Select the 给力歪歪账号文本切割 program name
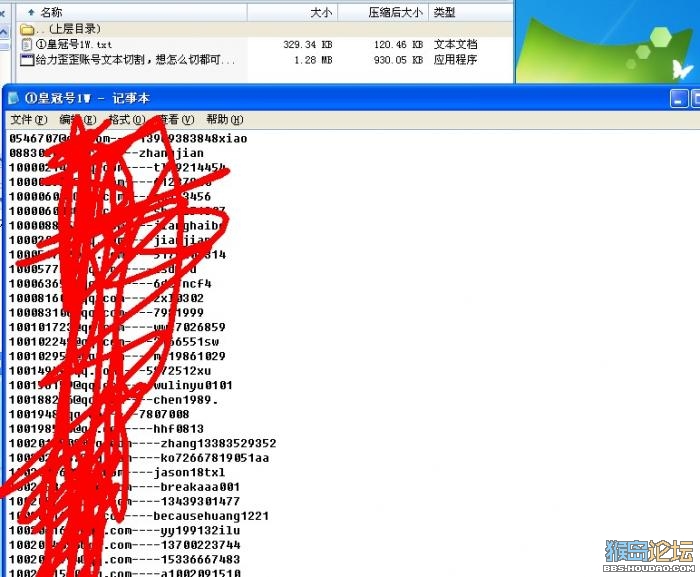This screenshot has width=700, height=577. pos(135,59)
